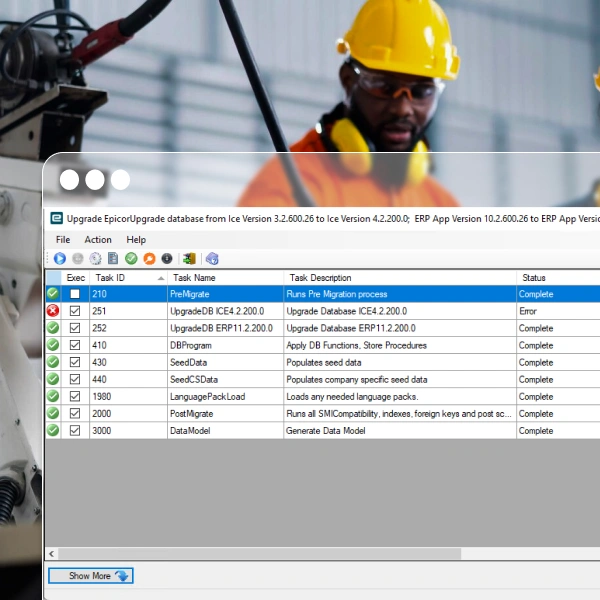Click the Exec column header

(x=75, y=278)
